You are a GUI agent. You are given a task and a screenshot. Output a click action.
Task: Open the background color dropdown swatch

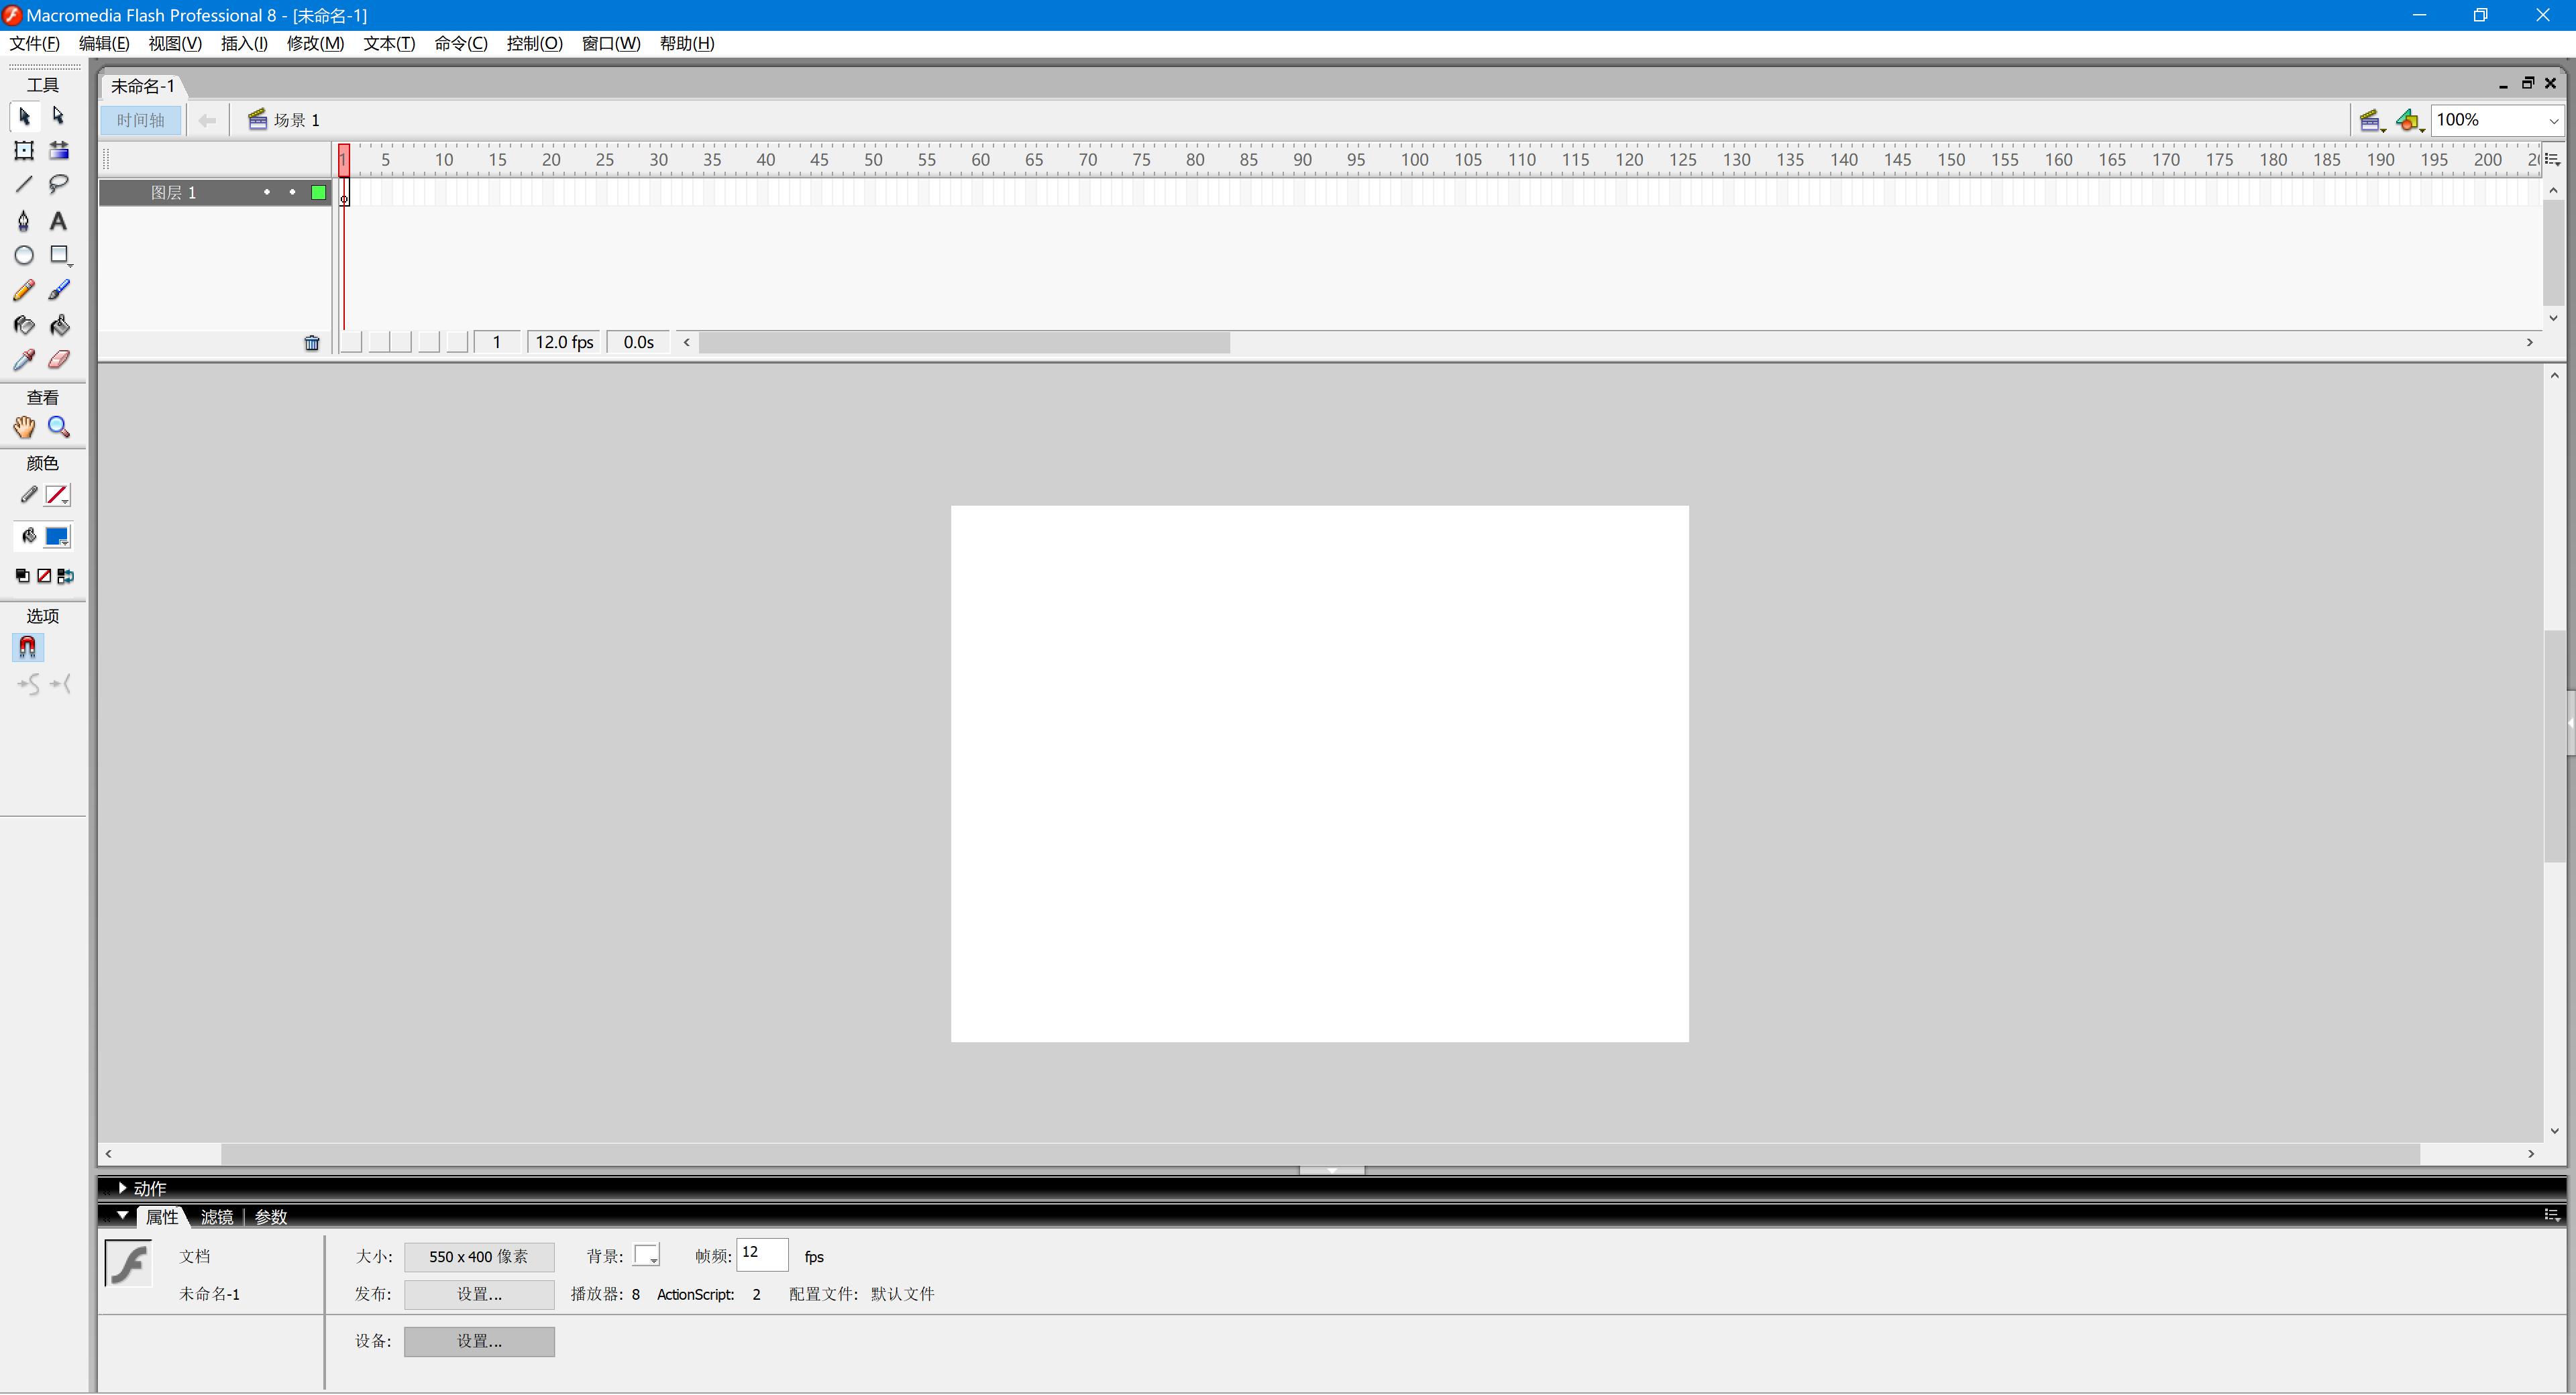point(646,1256)
